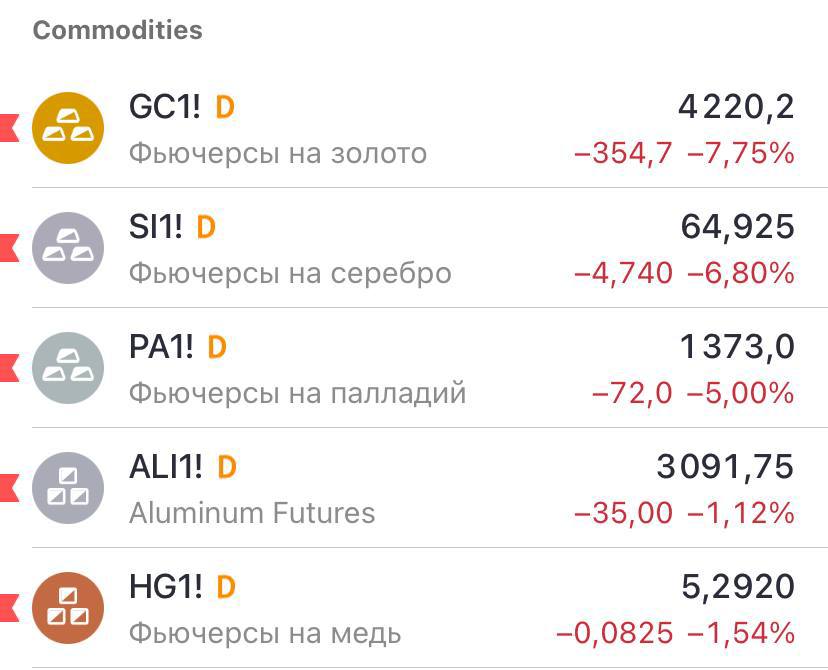Click the red marker beside the SI1! row

point(8,248)
